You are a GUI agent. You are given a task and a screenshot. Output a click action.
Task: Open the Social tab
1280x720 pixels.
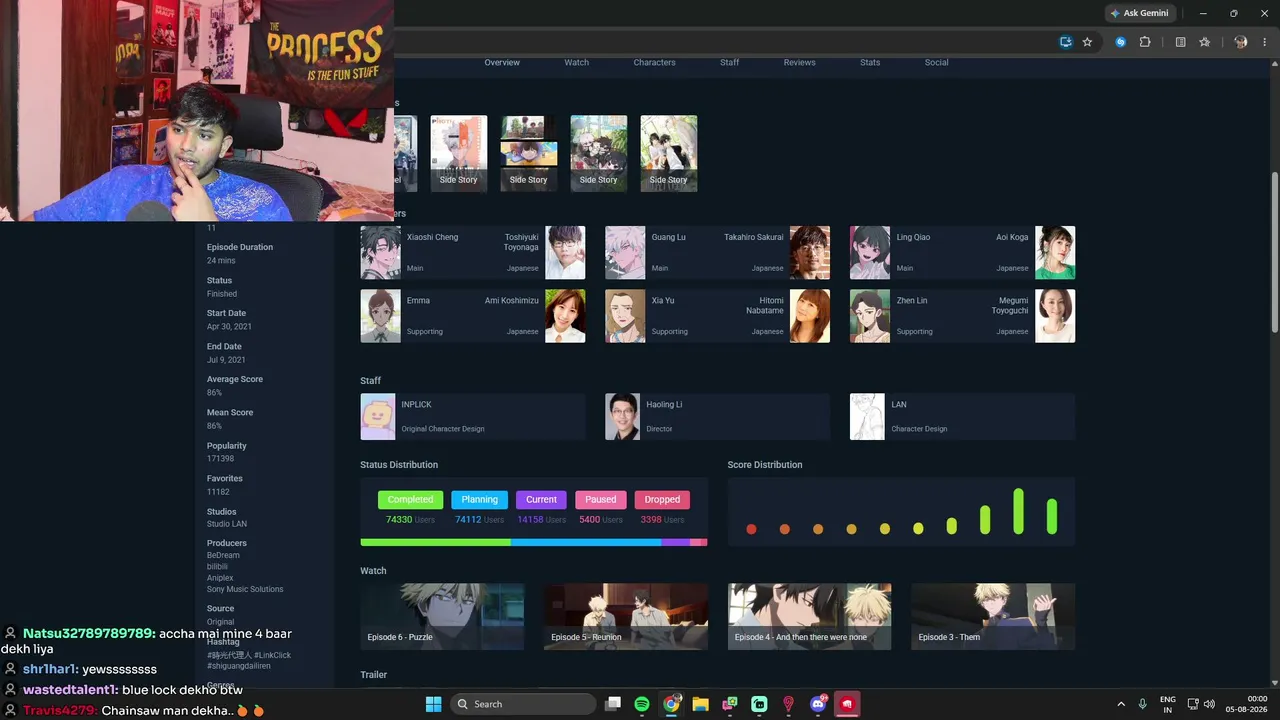[x=936, y=62]
